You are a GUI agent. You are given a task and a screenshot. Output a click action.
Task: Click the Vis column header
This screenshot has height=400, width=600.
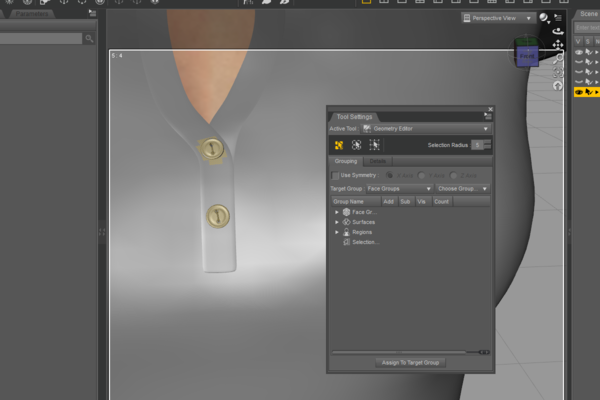click(x=422, y=202)
